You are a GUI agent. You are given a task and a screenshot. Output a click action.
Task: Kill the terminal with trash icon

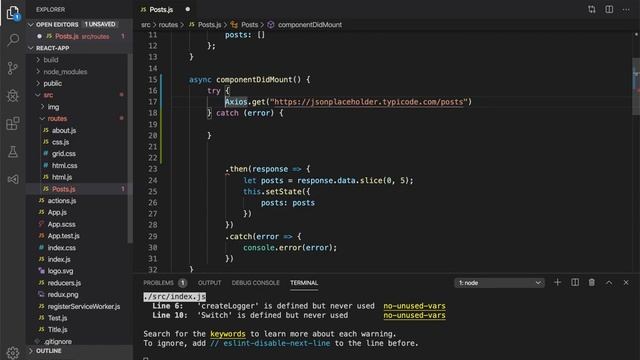coord(591,282)
